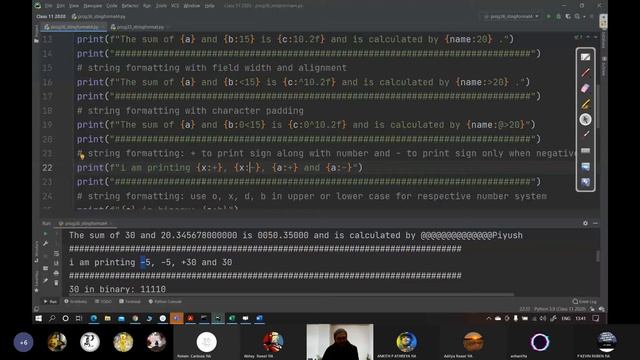
Task: Select the red pen annotation tool
Action: (x=585, y=73)
